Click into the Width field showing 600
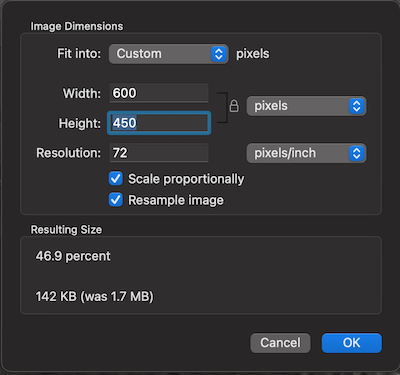 coord(159,93)
